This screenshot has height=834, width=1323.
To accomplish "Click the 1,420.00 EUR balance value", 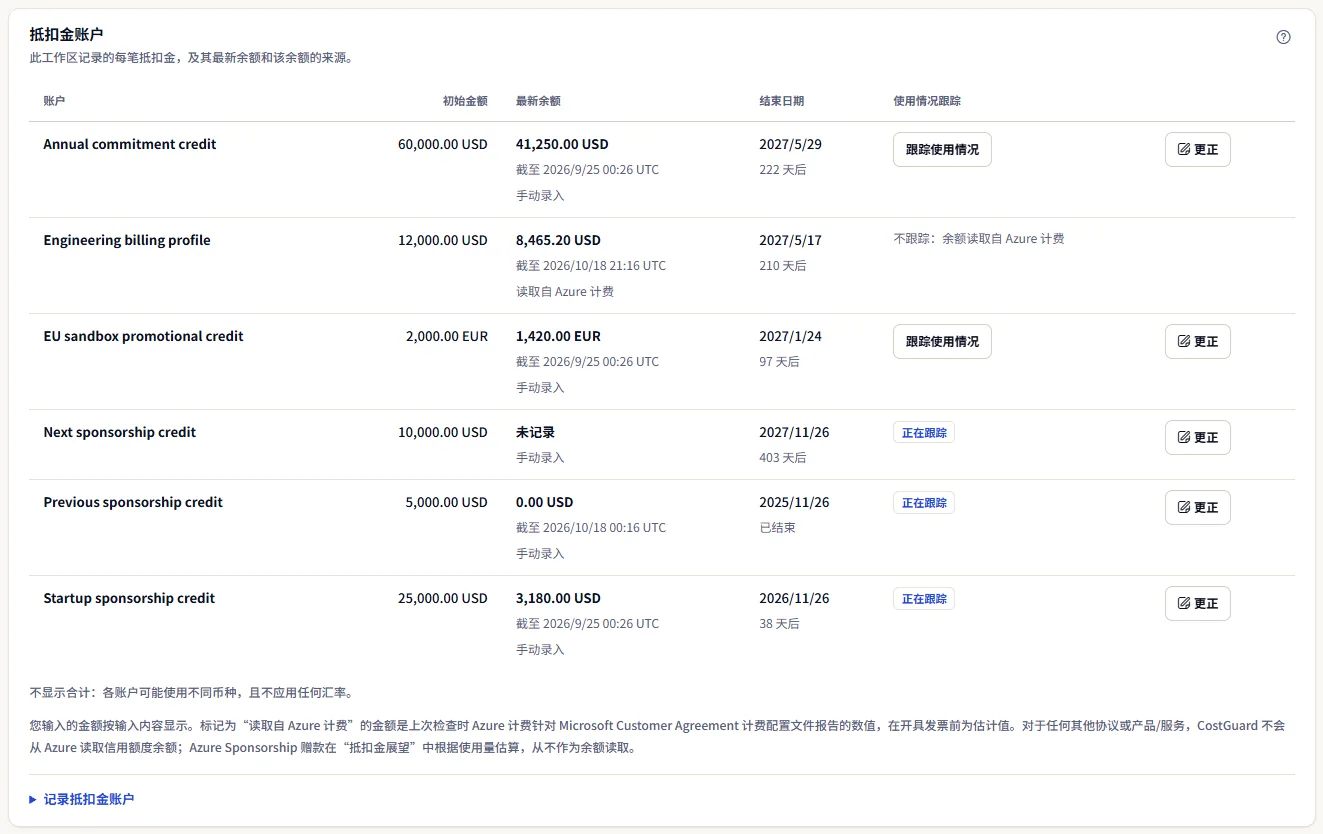I will click(558, 336).
